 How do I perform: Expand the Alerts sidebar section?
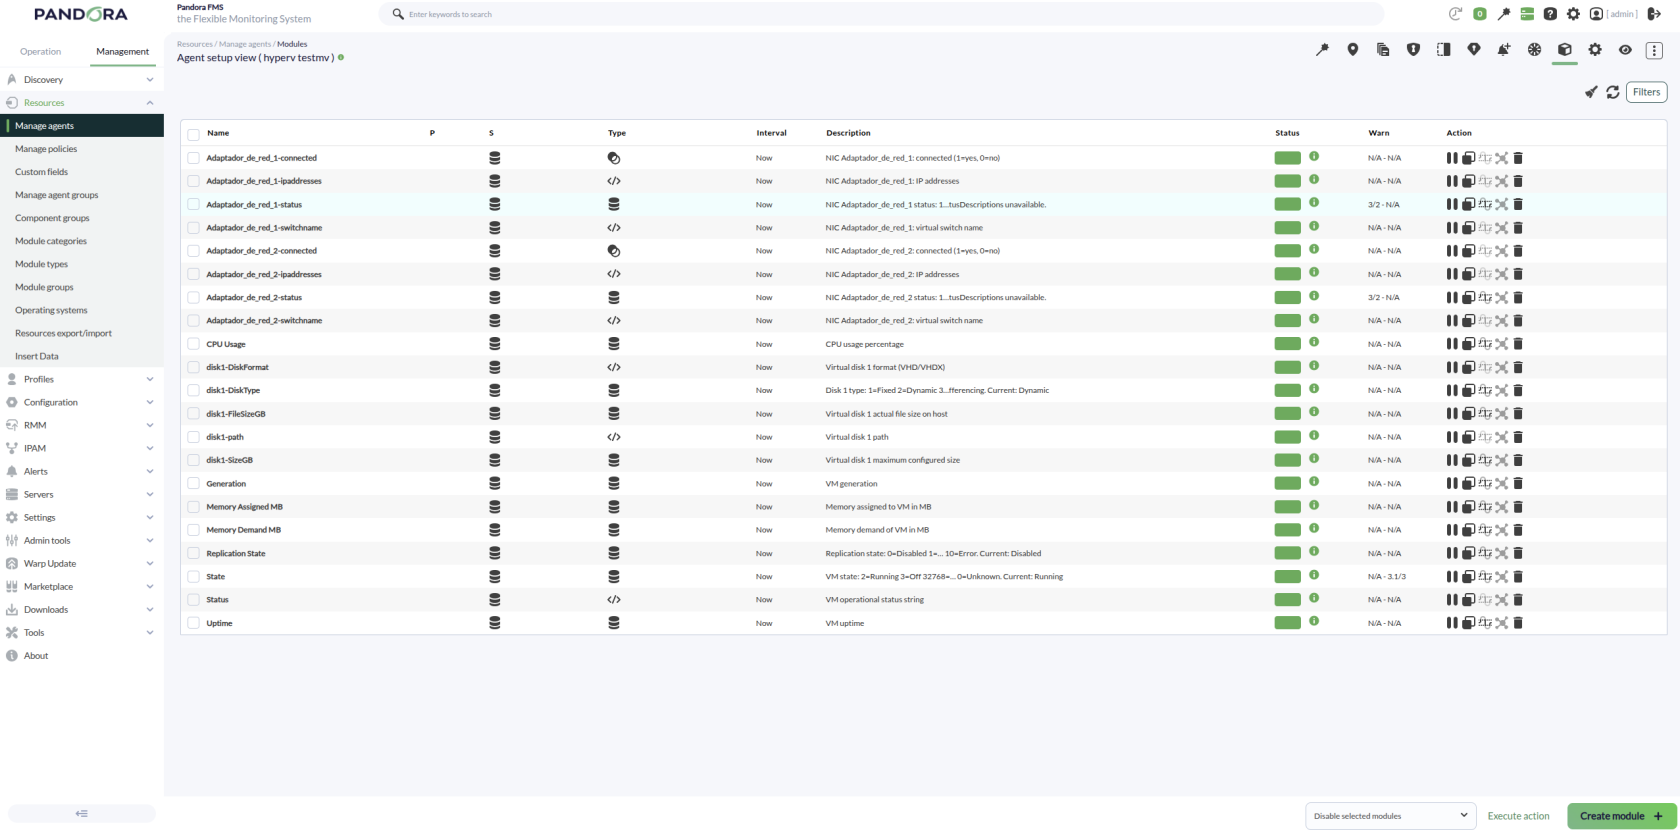pyautogui.click(x=81, y=471)
